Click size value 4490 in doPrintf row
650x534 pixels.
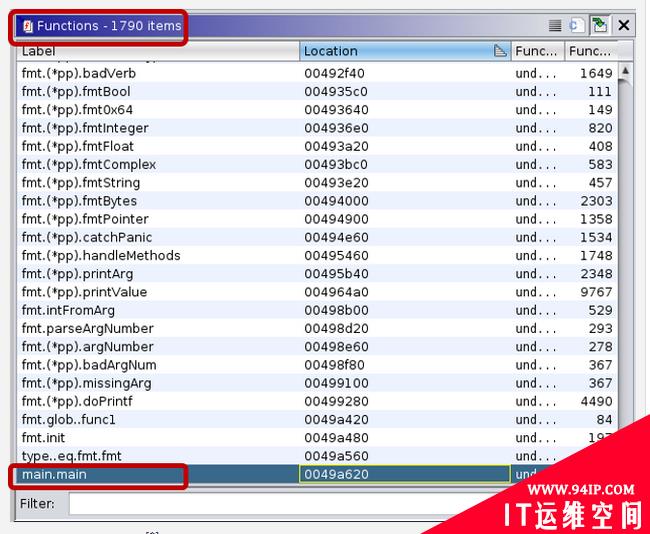click(x=596, y=402)
